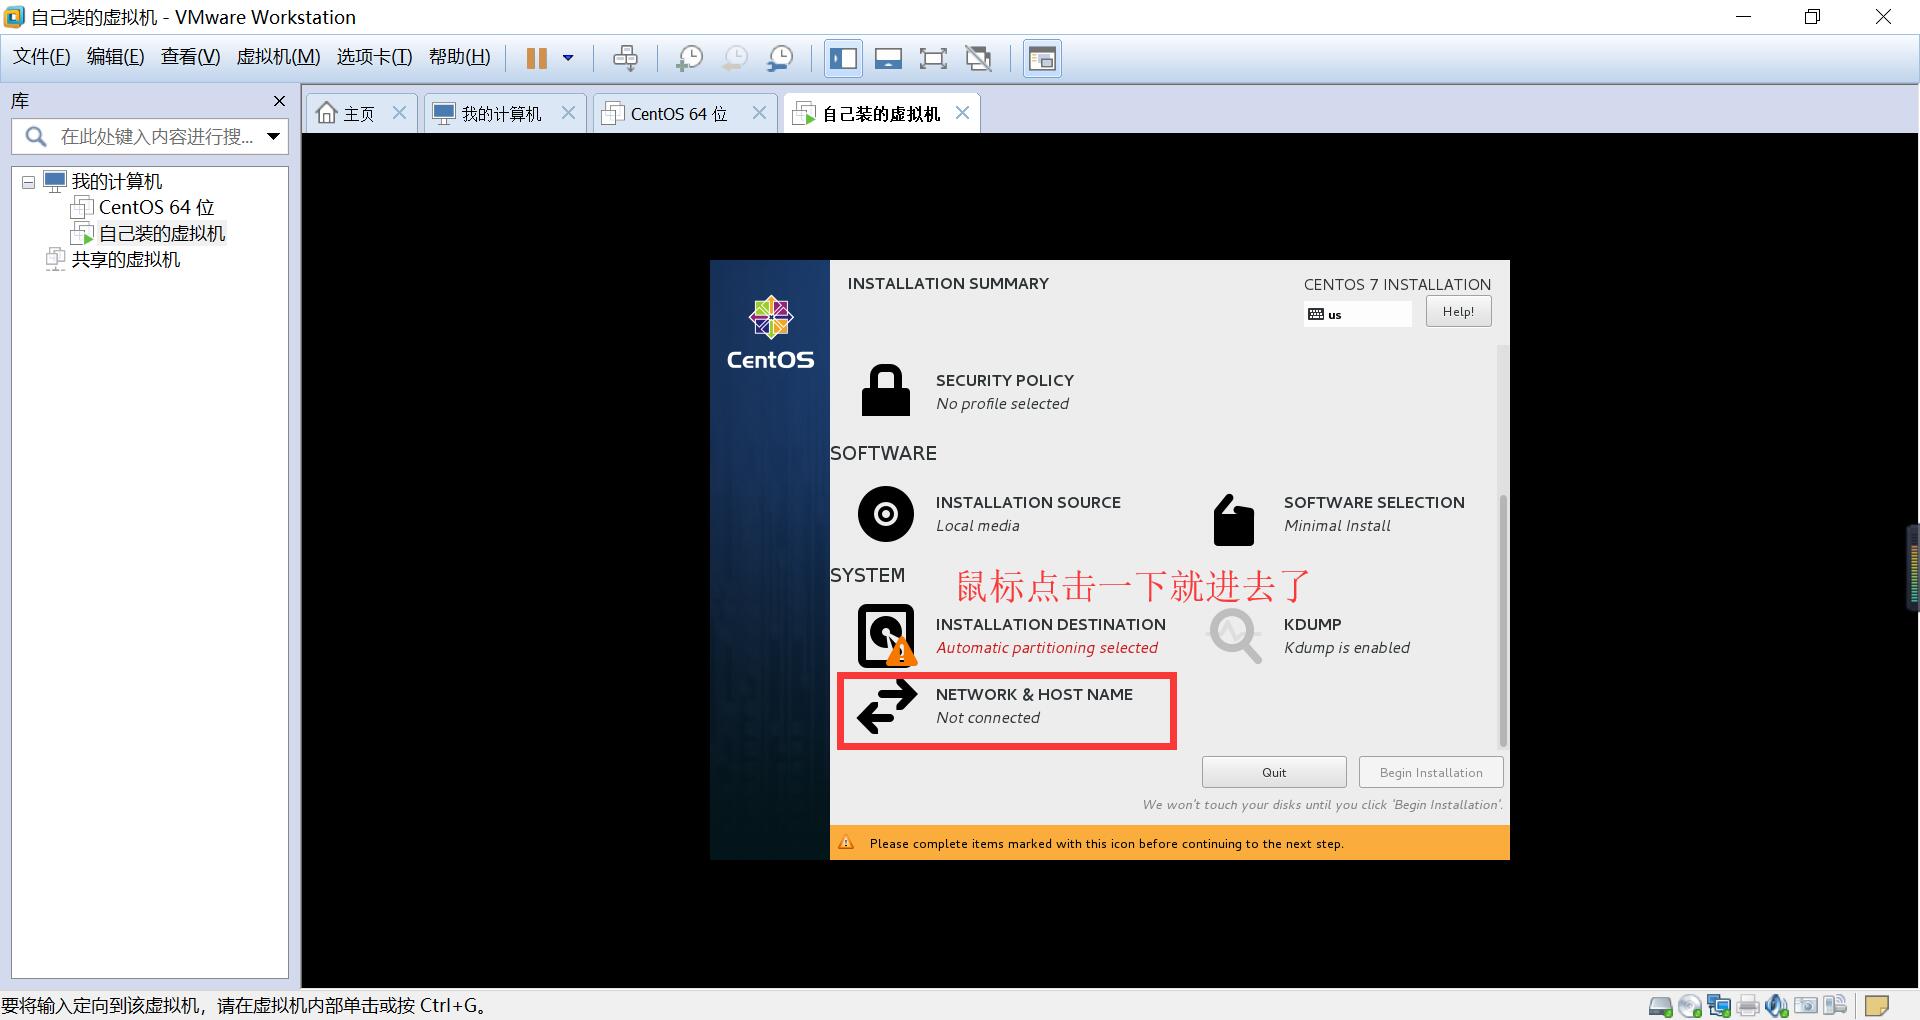The height and width of the screenshot is (1020, 1920).
Task: Click the 'Automatic partitioning selected' text
Action: (x=1047, y=648)
